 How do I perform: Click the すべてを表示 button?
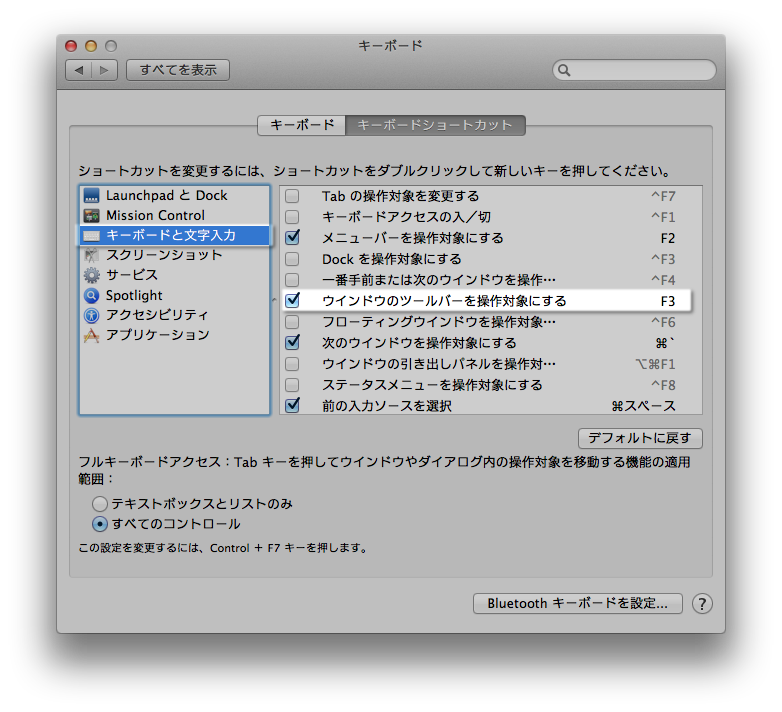[178, 70]
